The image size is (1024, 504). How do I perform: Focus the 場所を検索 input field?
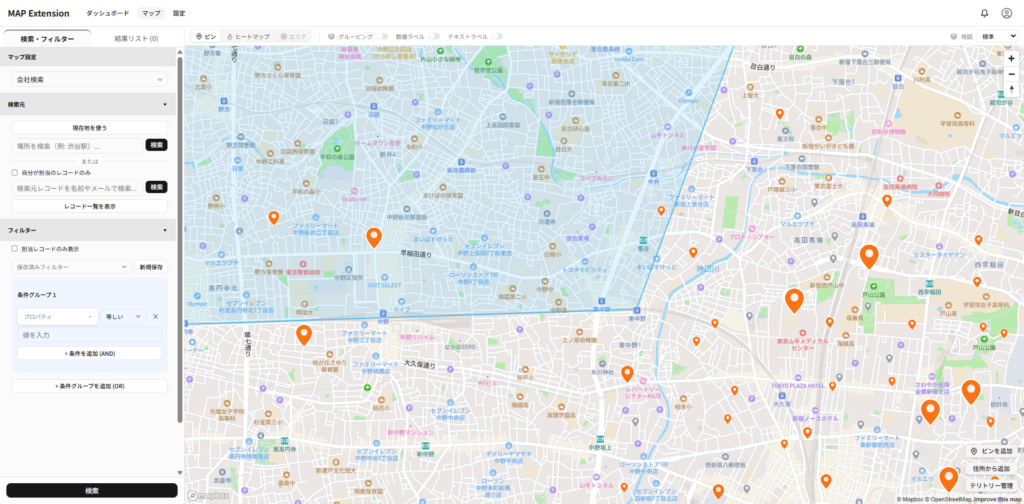(x=77, y=146)
